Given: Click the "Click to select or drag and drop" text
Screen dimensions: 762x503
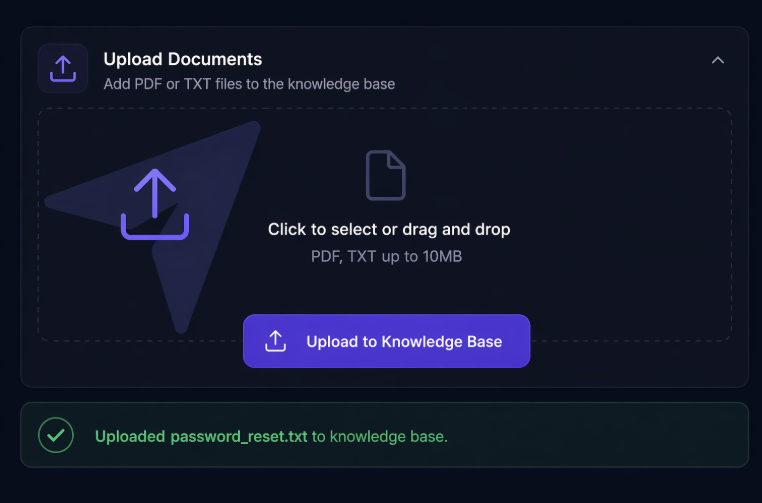Looking at the screenshot, I should tap(389, 229).
